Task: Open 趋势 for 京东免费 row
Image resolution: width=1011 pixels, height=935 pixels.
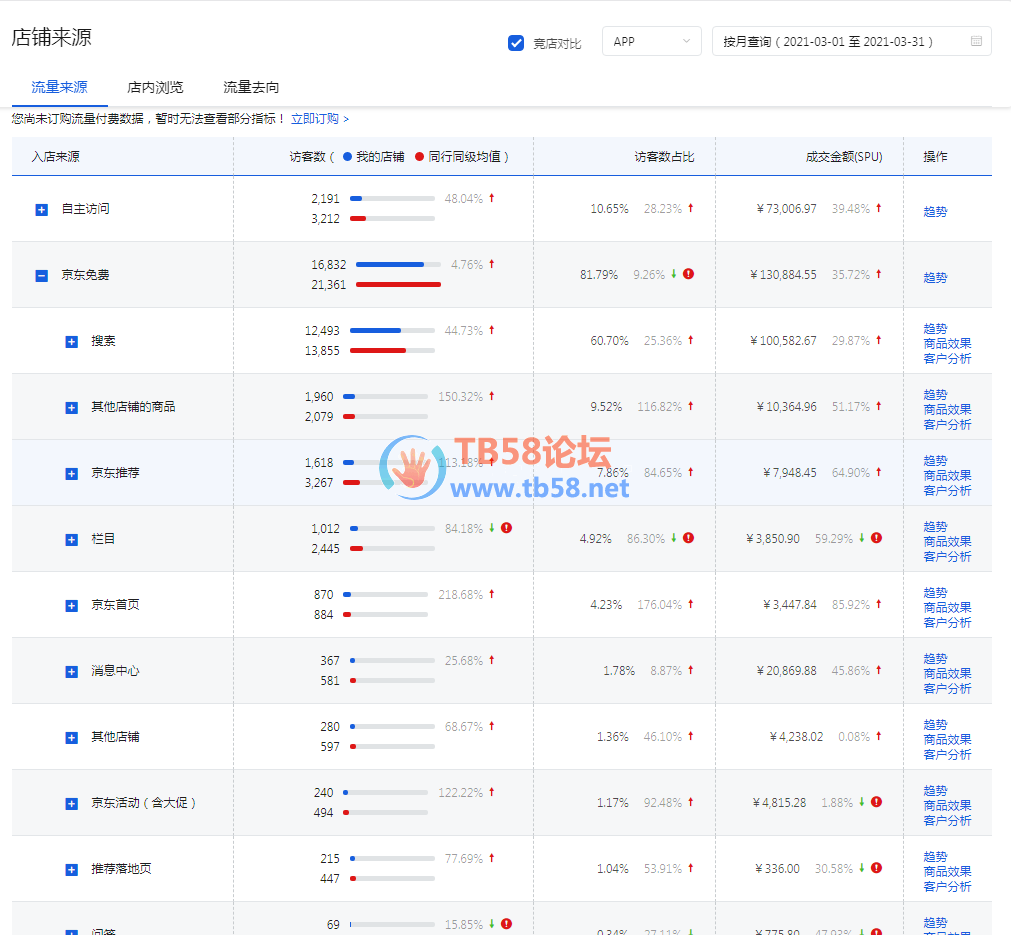Action: click(x=935, y=278)
